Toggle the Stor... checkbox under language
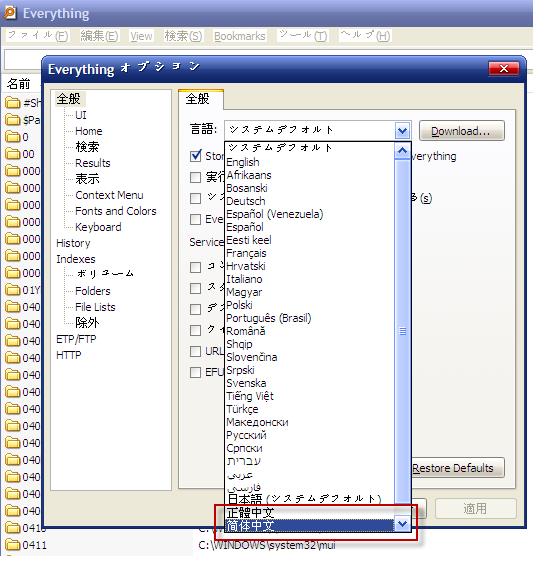548x567 pixels. coord(195,156)
